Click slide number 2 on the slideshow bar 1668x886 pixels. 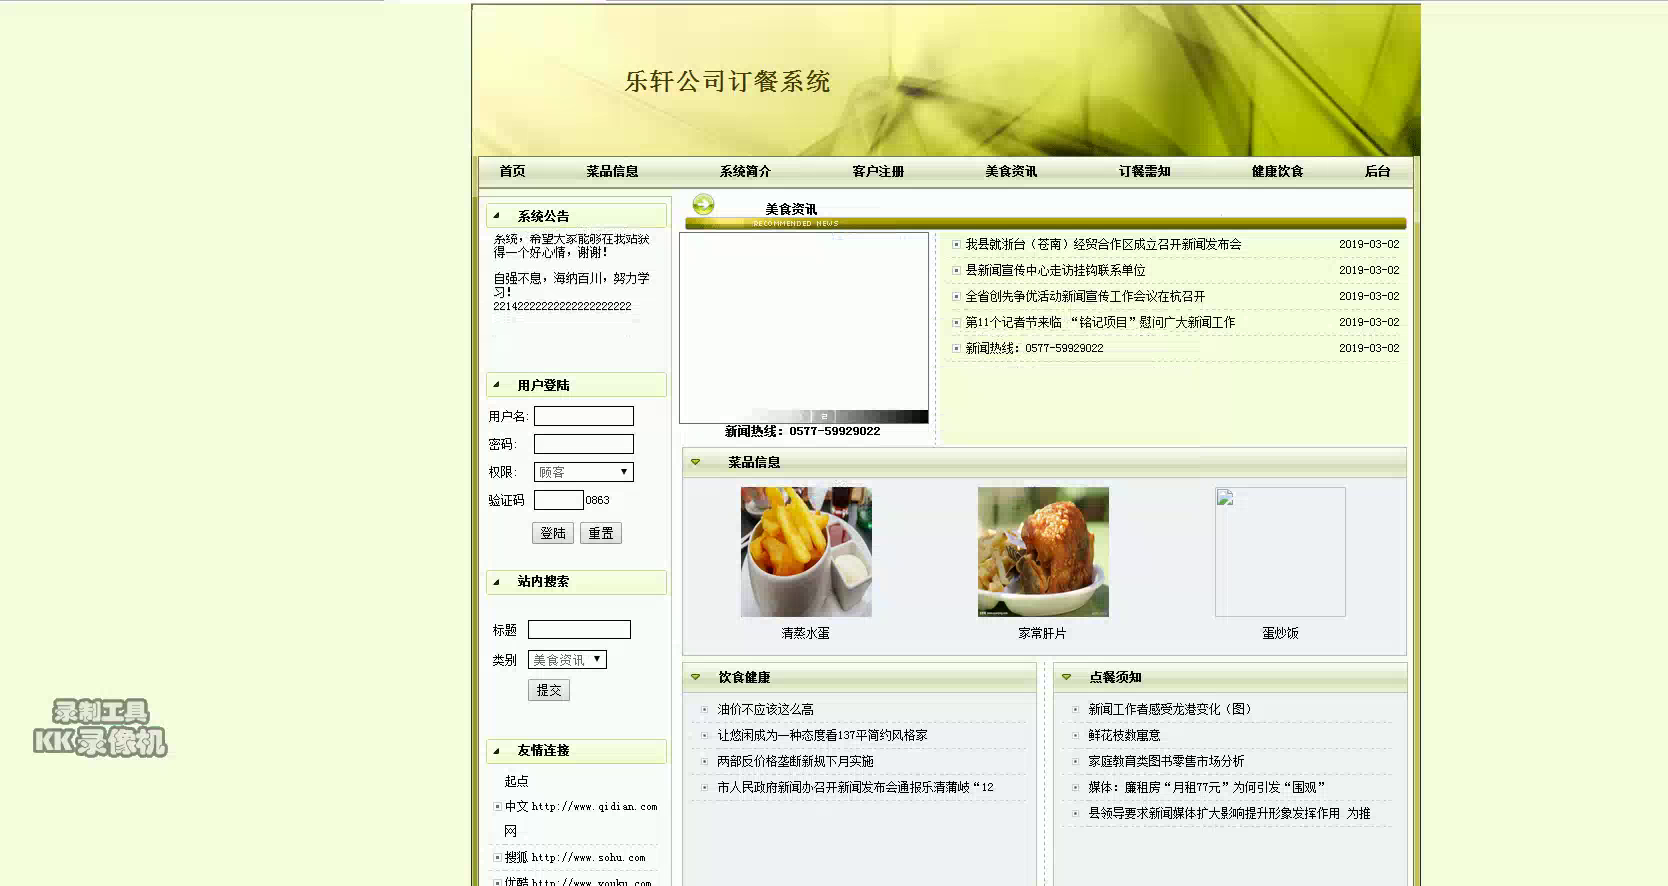click(824, 416)
